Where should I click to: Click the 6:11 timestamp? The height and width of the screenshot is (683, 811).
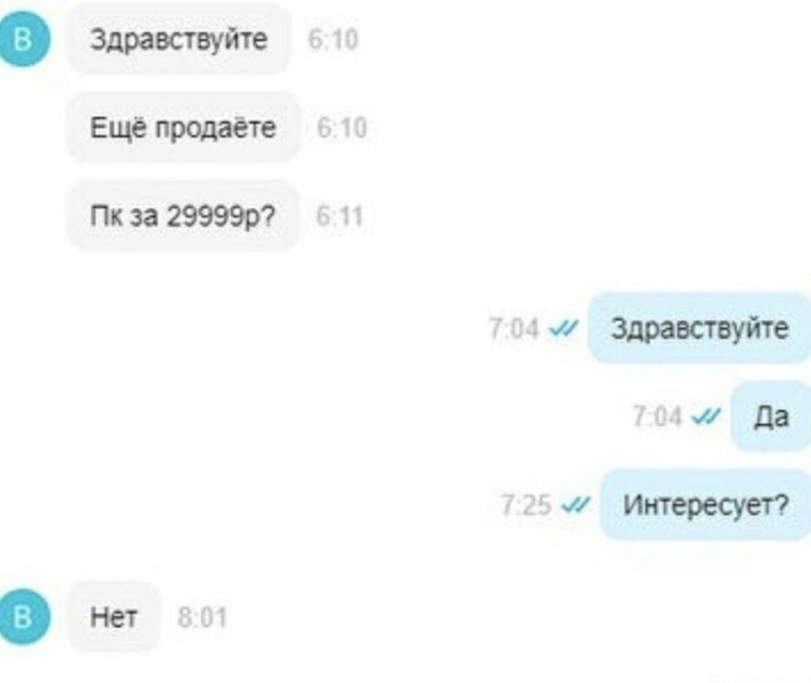tap(339, 216)
